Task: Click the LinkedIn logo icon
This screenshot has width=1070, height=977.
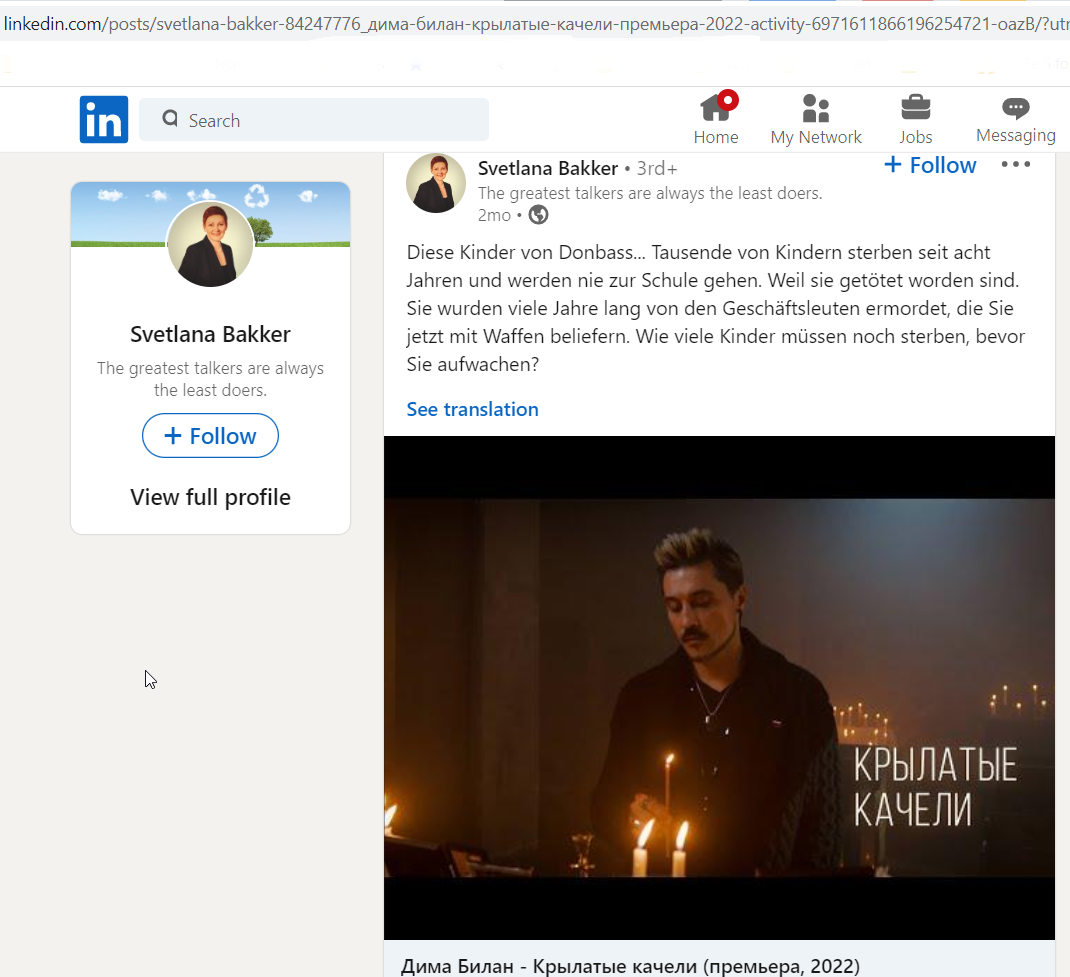Action: click(104, 119)
